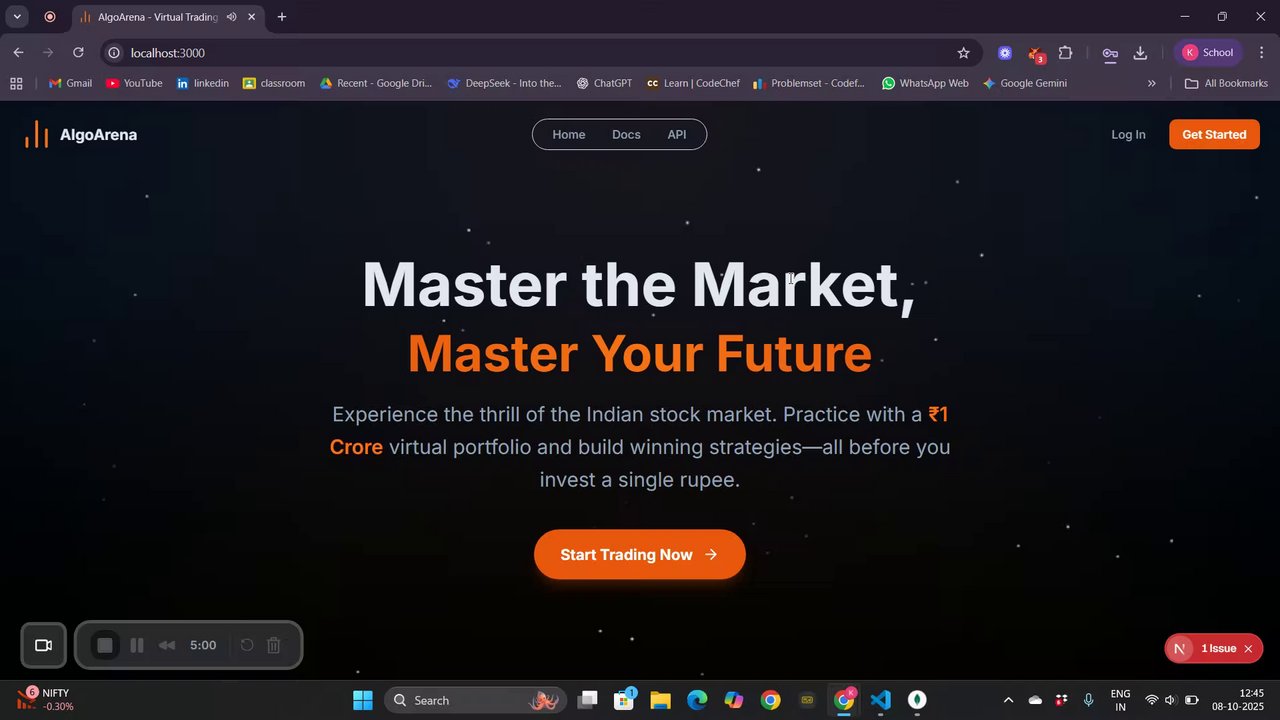Open Visual Studio Code from taskbar
The image size is (1280, 720).
[880, 700]
